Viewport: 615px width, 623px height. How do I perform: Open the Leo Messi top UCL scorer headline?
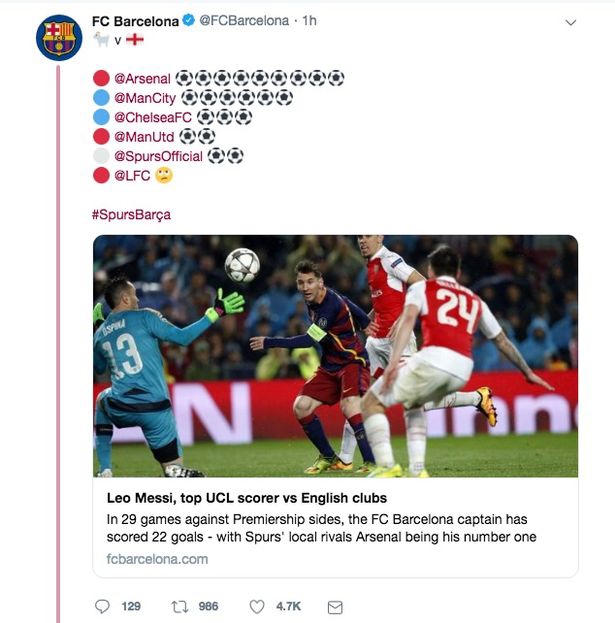(x=246, y=498)
